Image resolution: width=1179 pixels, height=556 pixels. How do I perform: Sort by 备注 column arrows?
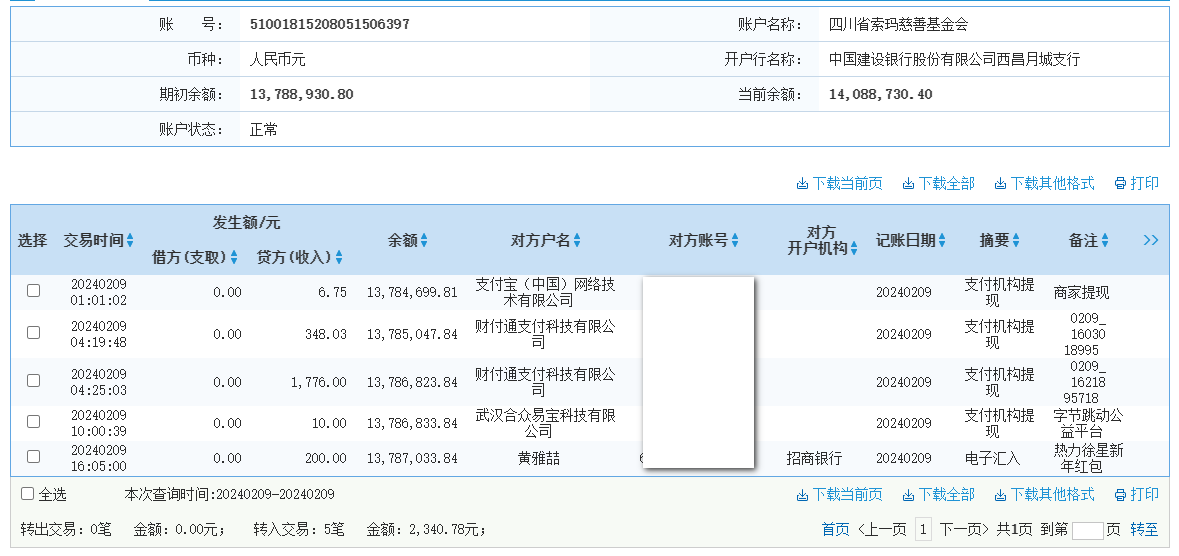[x=1105, y=240]
